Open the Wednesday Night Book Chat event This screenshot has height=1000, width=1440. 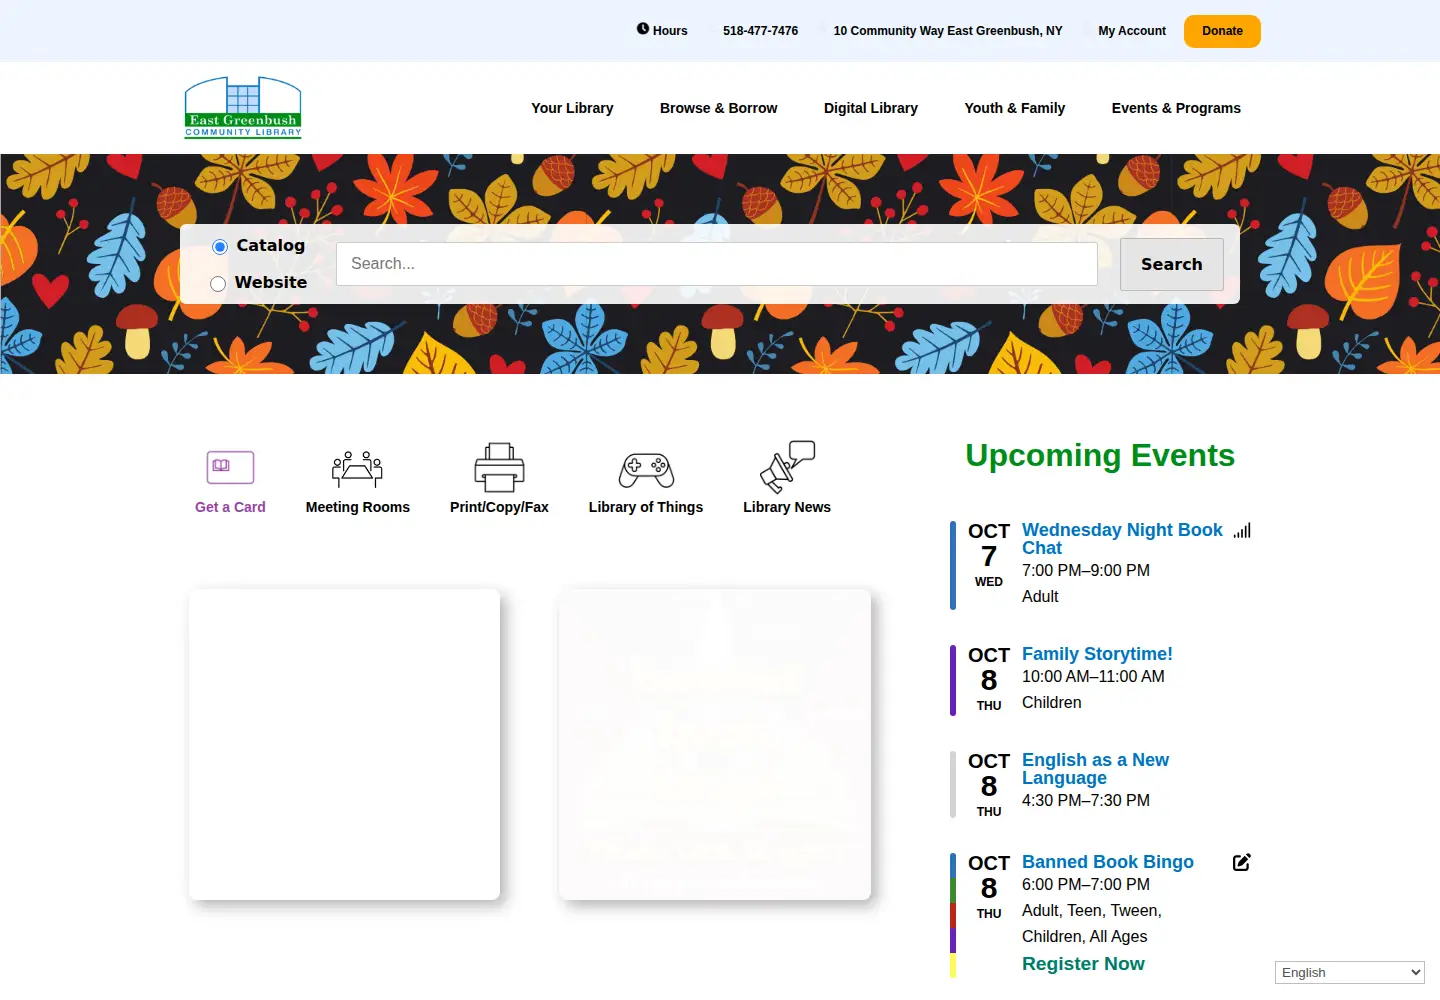(1122, 539)
